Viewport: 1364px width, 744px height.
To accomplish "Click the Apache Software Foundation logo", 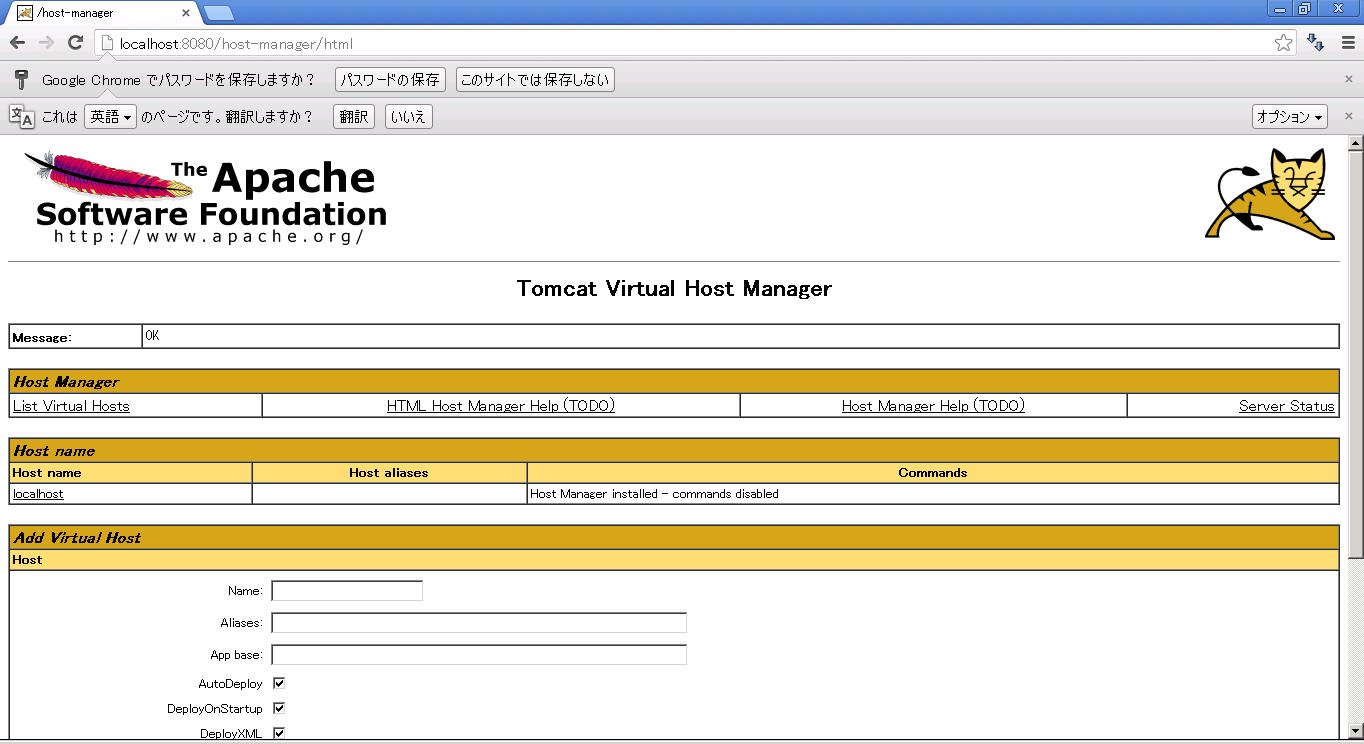I will coord(206,197).
